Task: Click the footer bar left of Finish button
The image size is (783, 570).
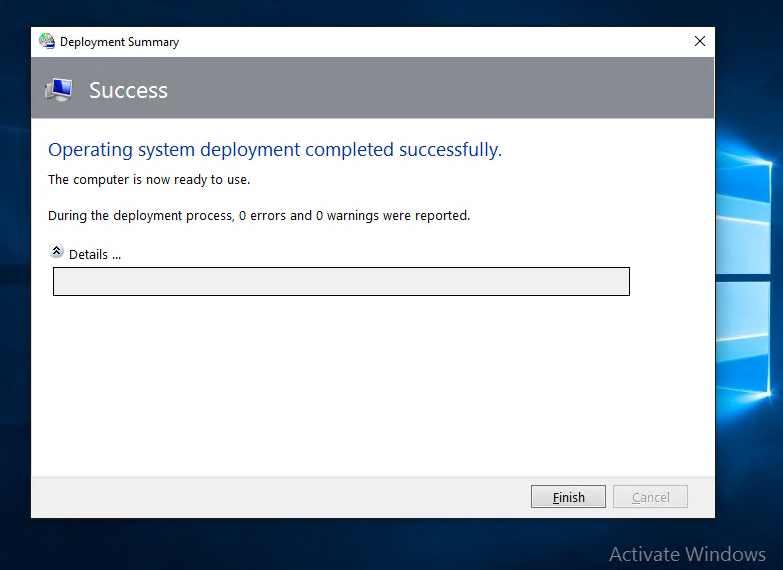Action: pos(280,497)
